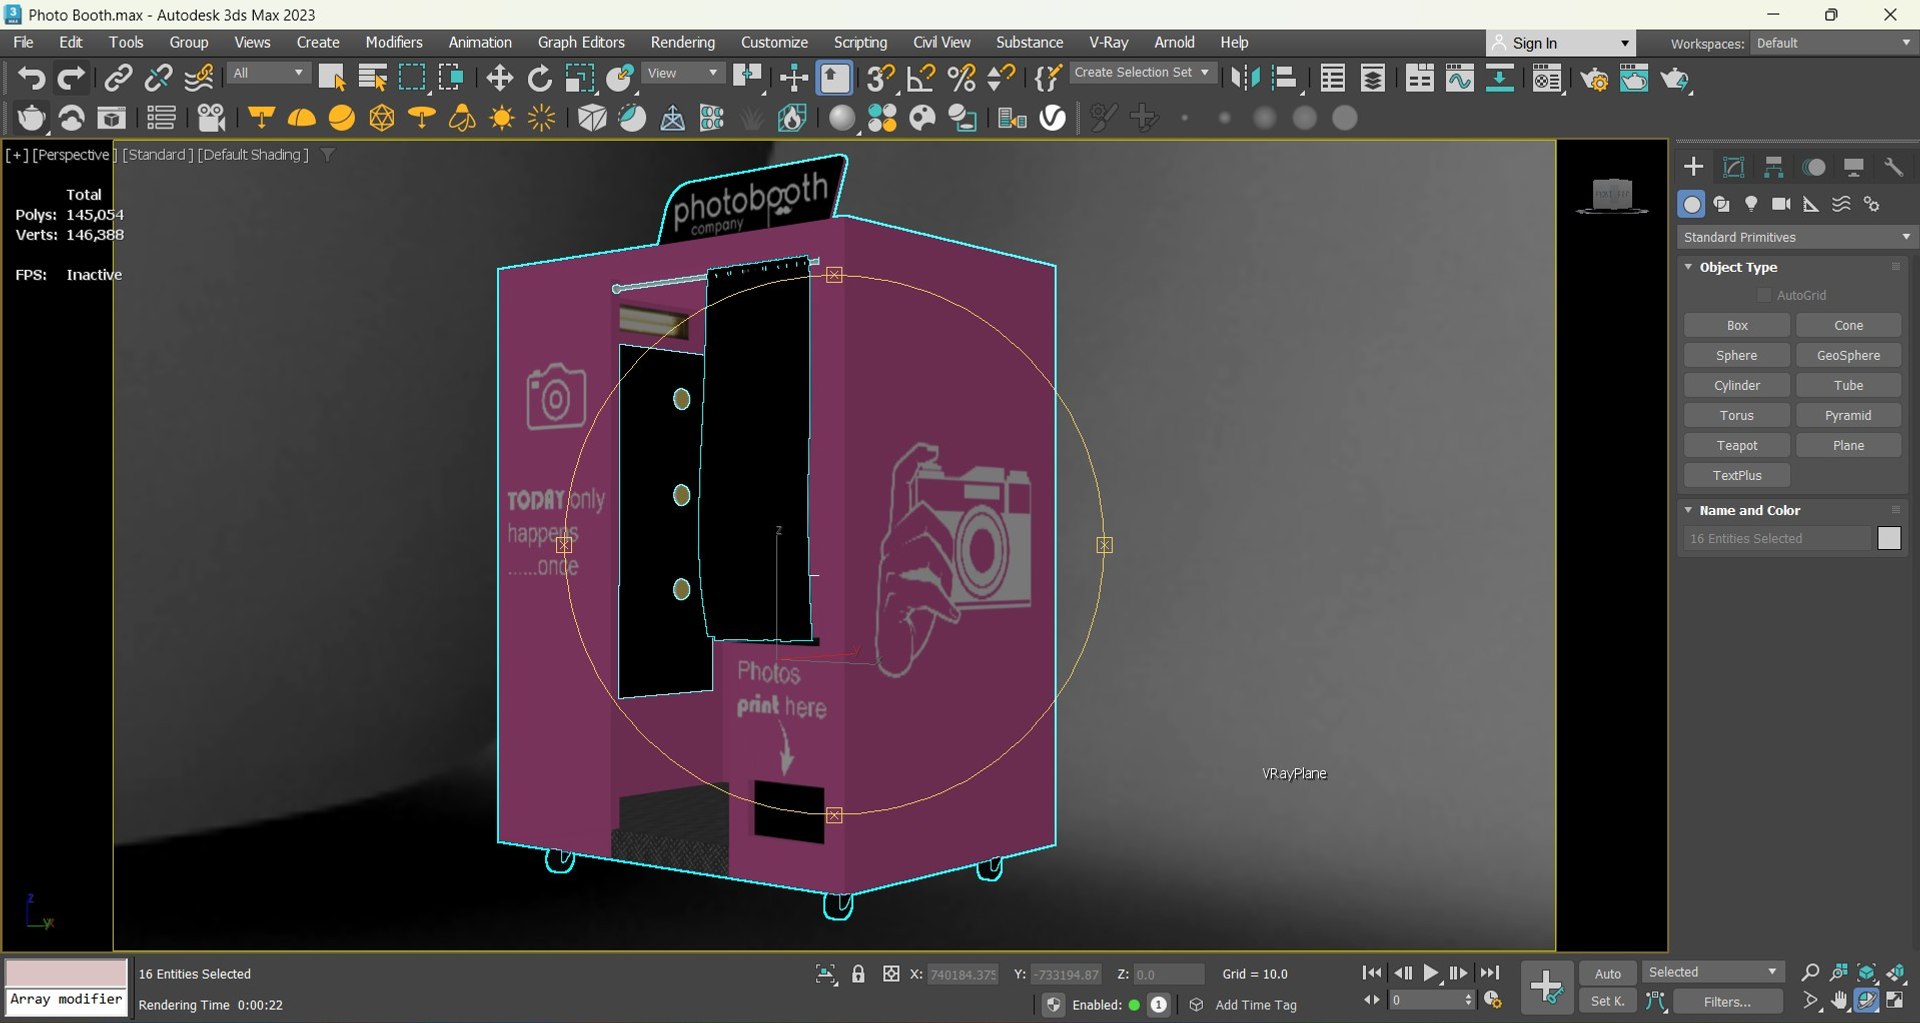
Task: Click the Set Key mode button
Action: [1607, 1001]
